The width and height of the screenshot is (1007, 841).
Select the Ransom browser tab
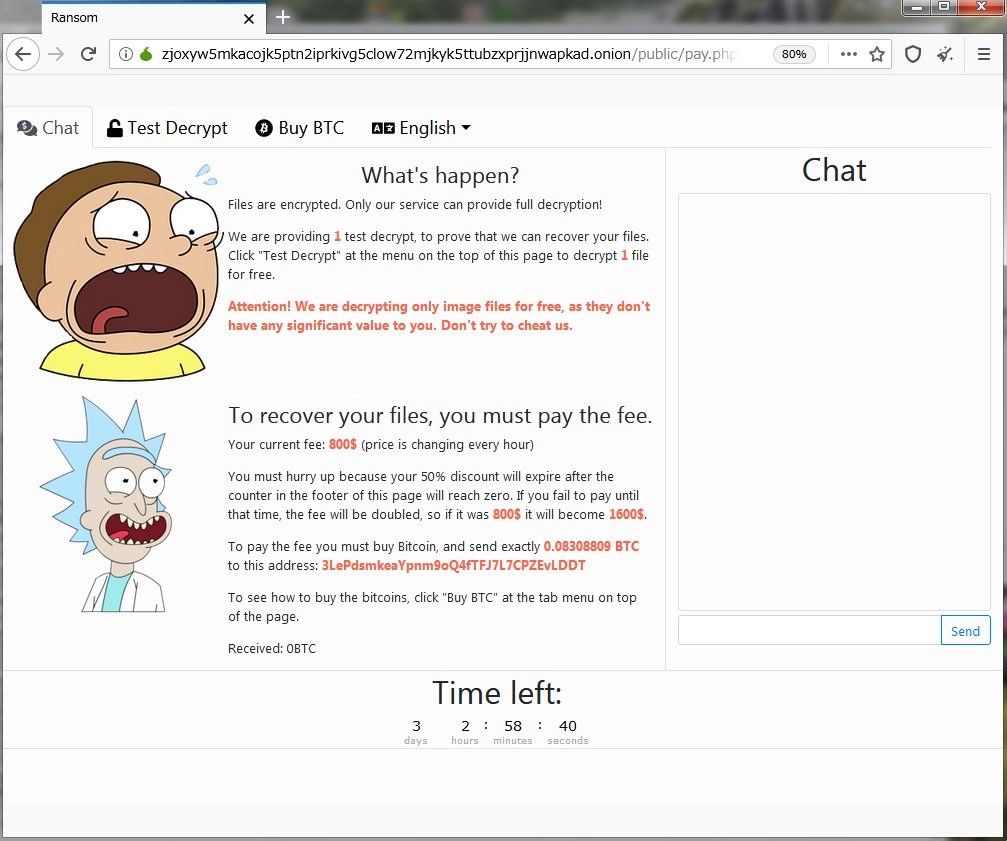click(120, 17)
